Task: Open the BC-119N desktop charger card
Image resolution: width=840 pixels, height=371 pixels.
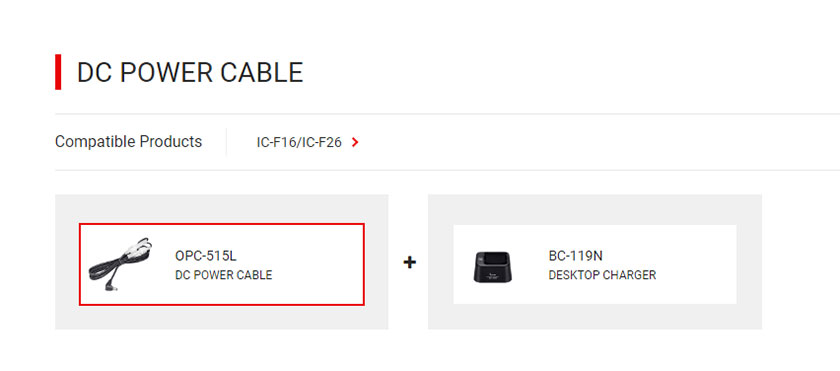Action: 595,264
